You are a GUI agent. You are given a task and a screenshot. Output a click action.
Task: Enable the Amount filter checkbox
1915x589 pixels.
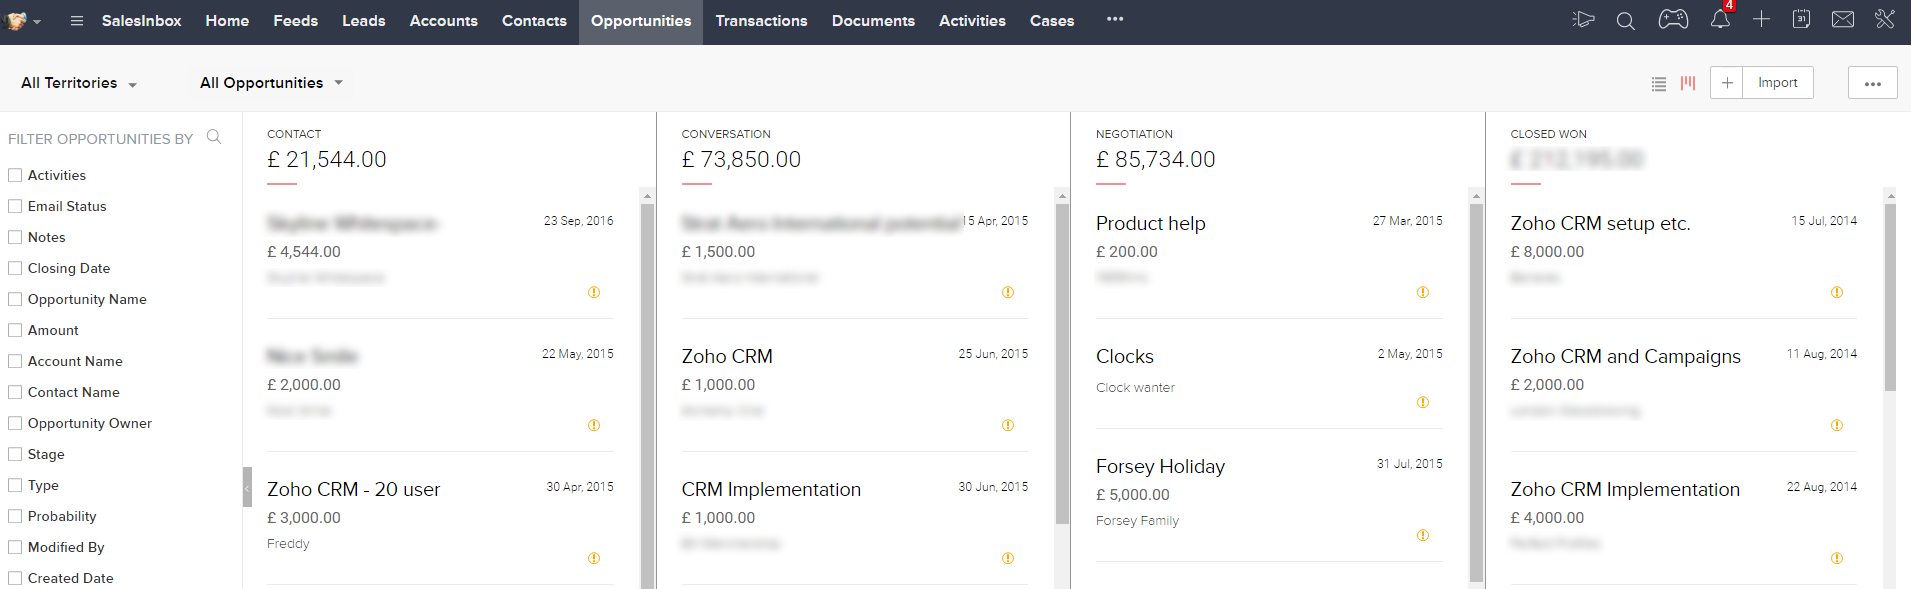pyautogui.click(x=15, y=330)
